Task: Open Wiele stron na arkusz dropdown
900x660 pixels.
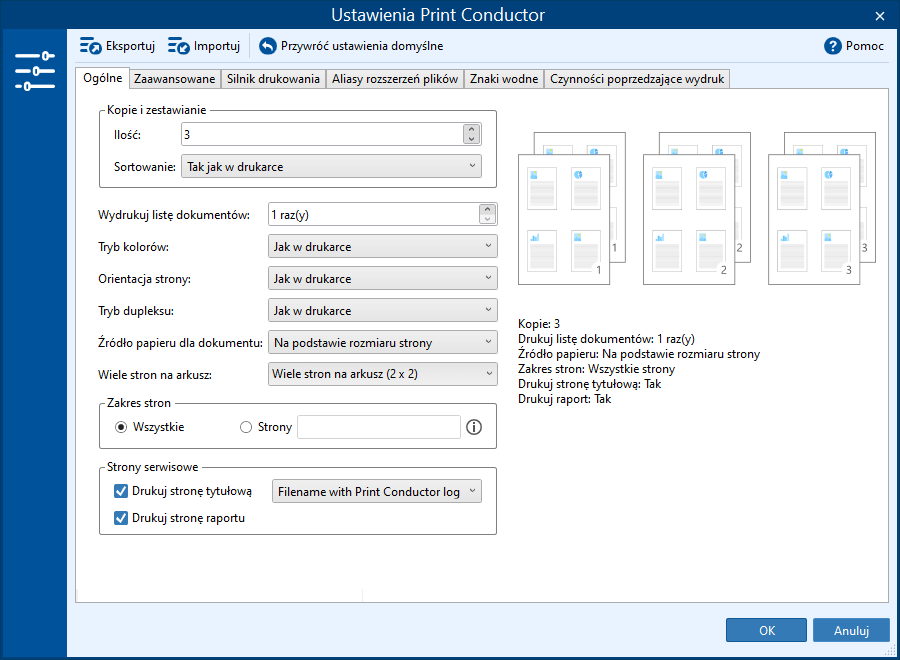Action: (382, 374)
